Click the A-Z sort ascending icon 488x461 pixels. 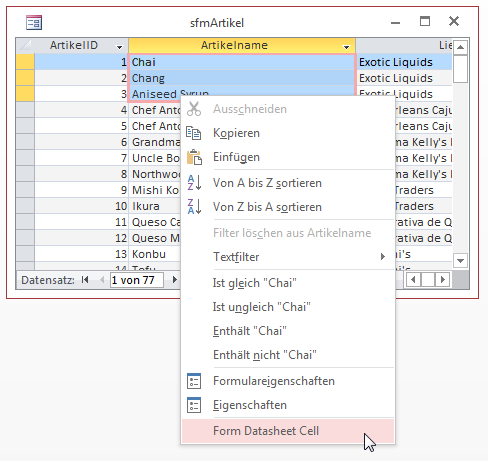click(194, 183)
